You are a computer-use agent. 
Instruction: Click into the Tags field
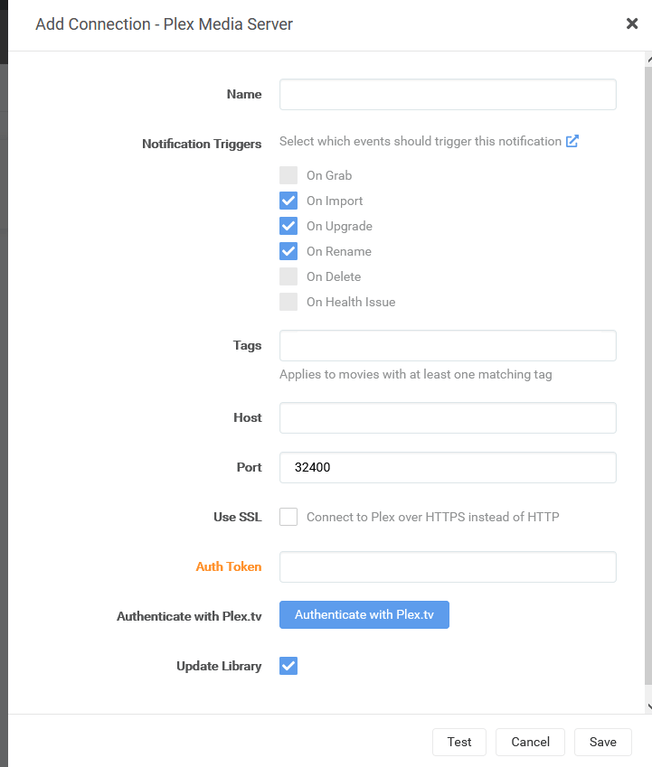coord(448,346)
